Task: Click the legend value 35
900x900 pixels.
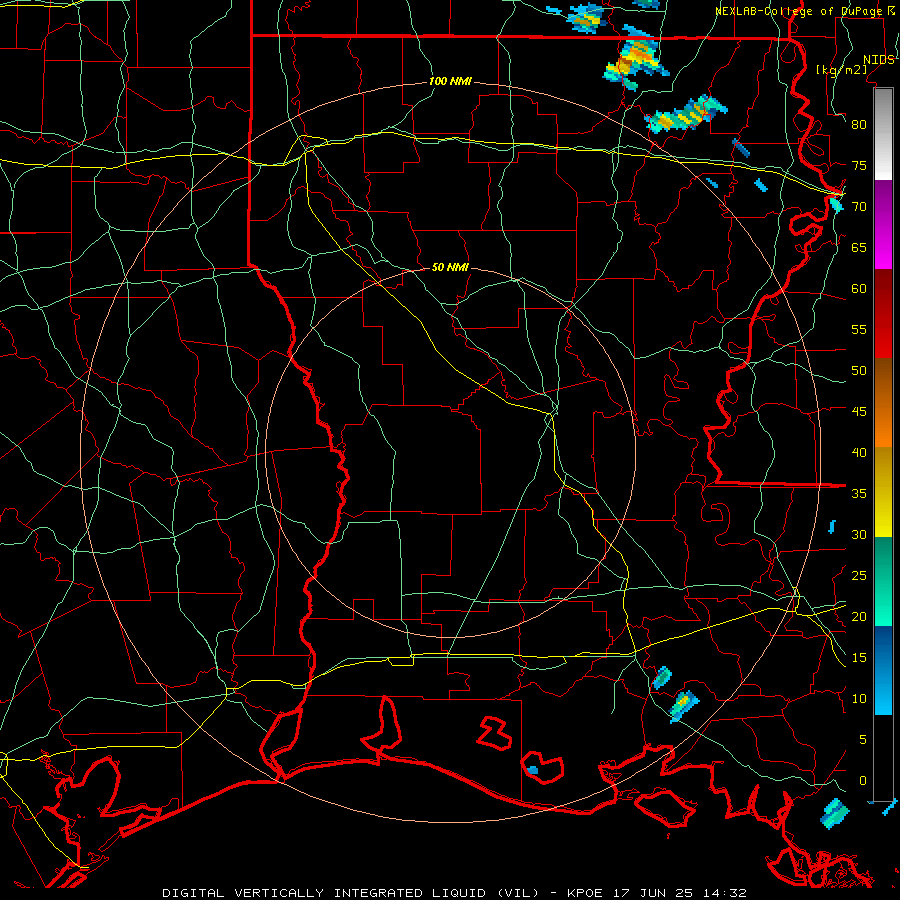Action: (x=859, y=494)
